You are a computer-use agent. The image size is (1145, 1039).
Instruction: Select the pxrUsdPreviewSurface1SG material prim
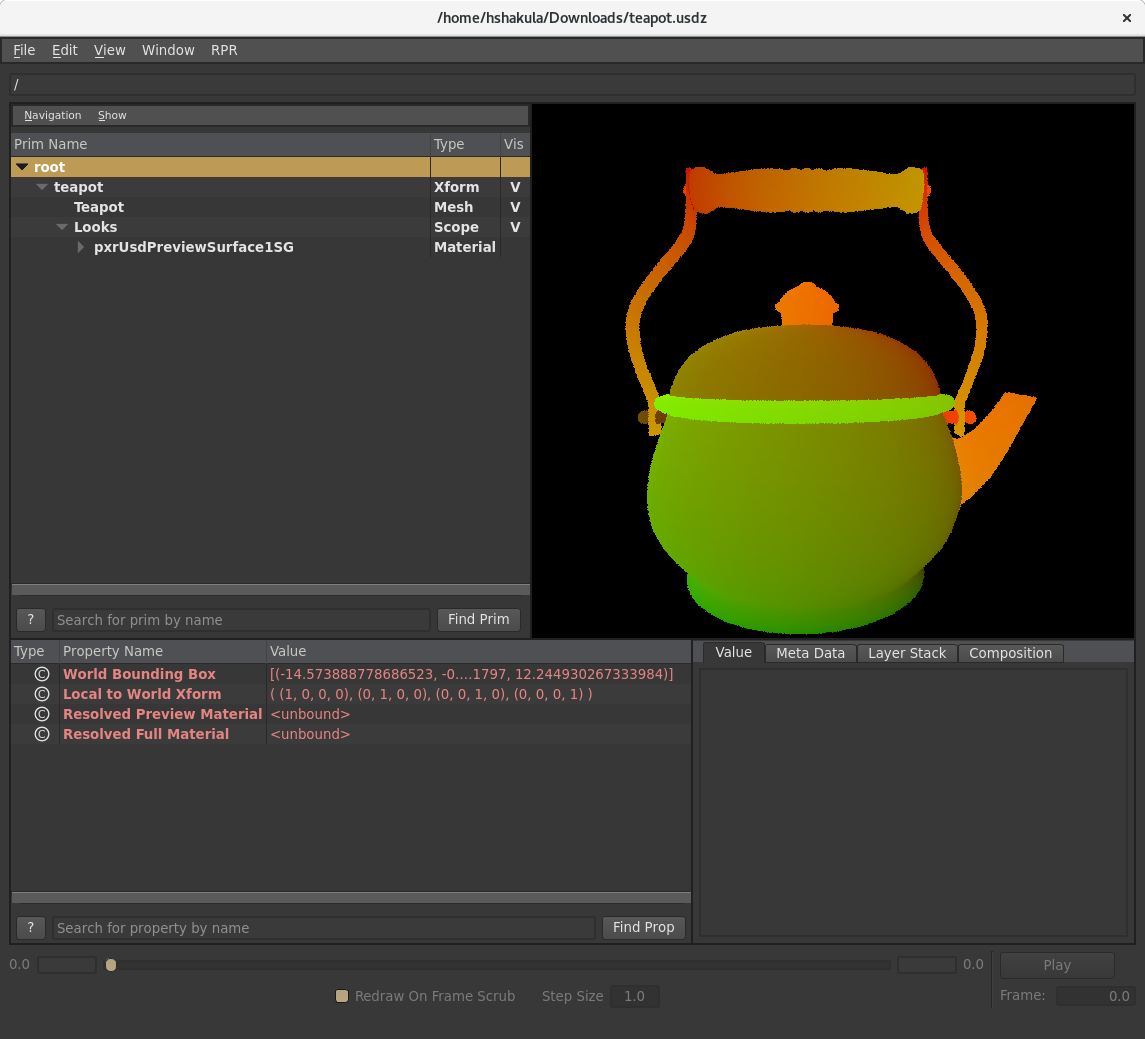point(194,248)
